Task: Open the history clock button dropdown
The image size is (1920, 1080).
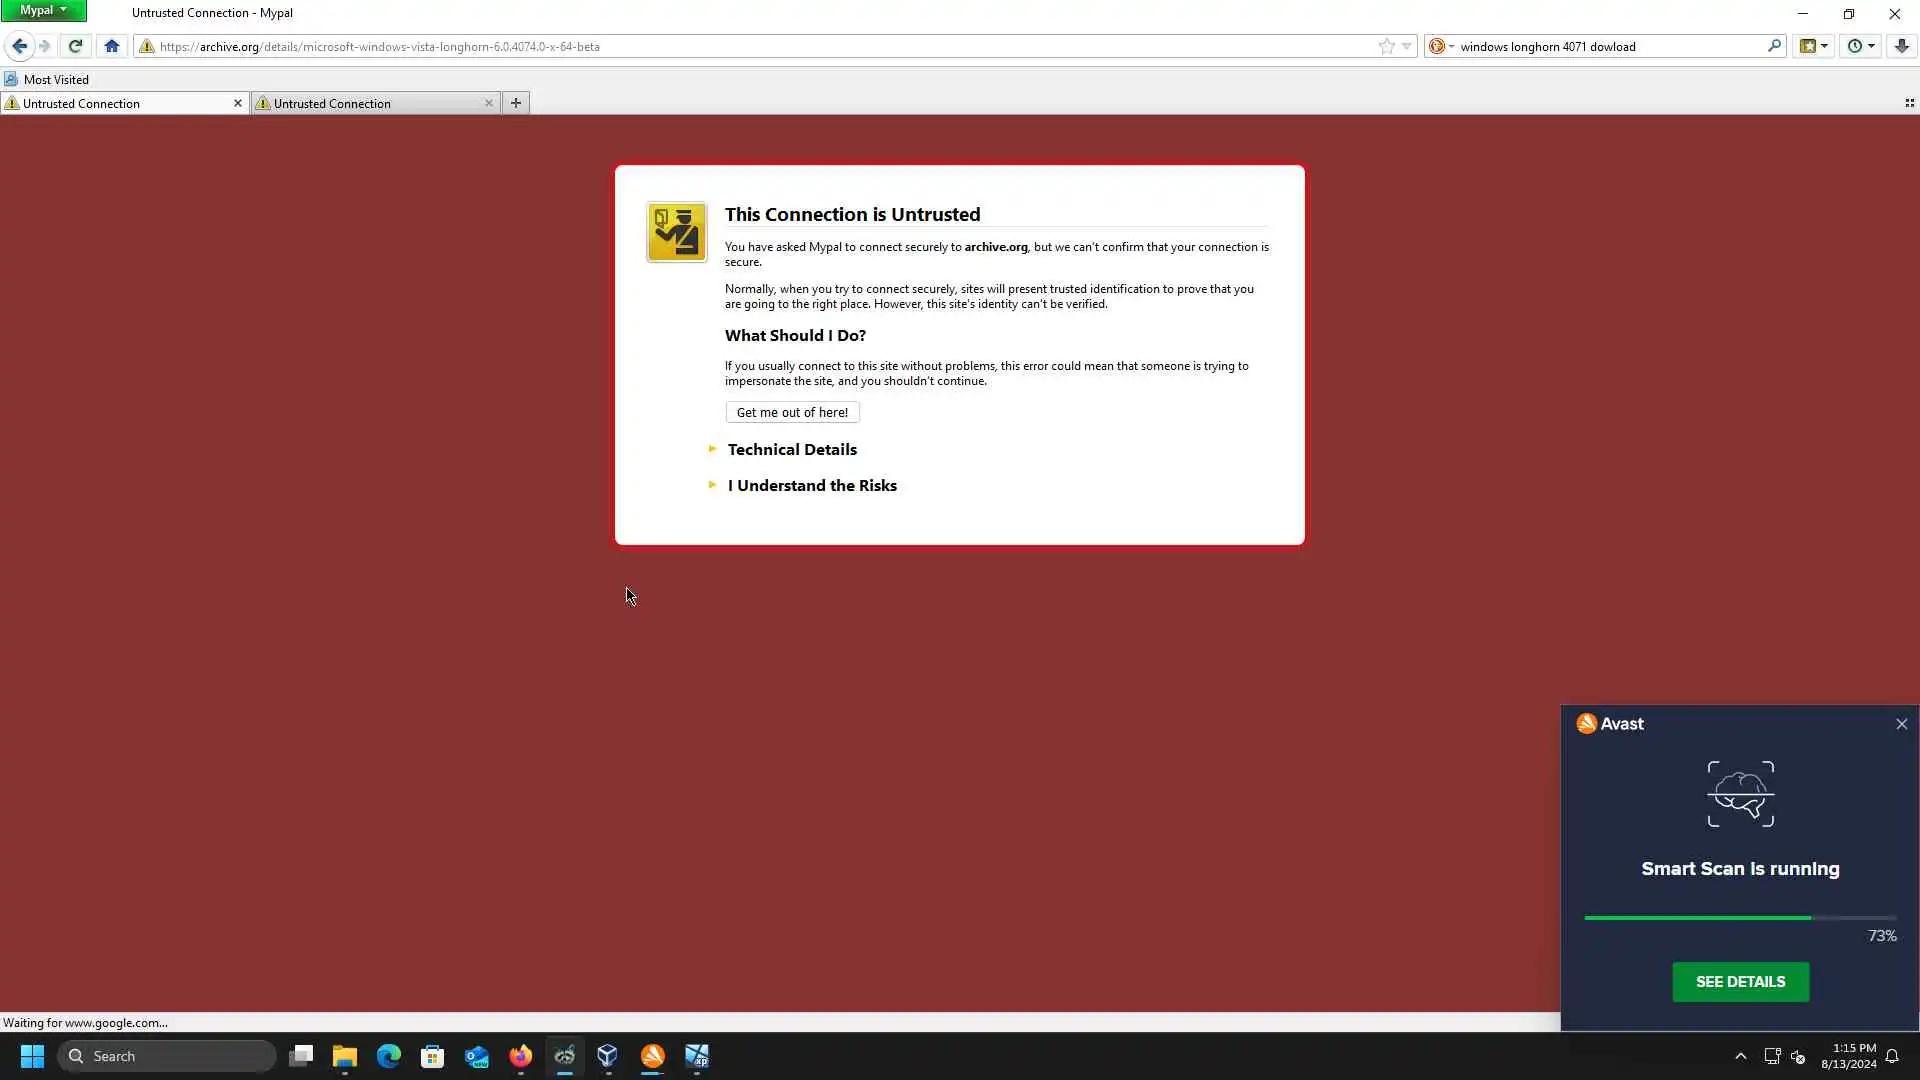Action: point(1860,46)
